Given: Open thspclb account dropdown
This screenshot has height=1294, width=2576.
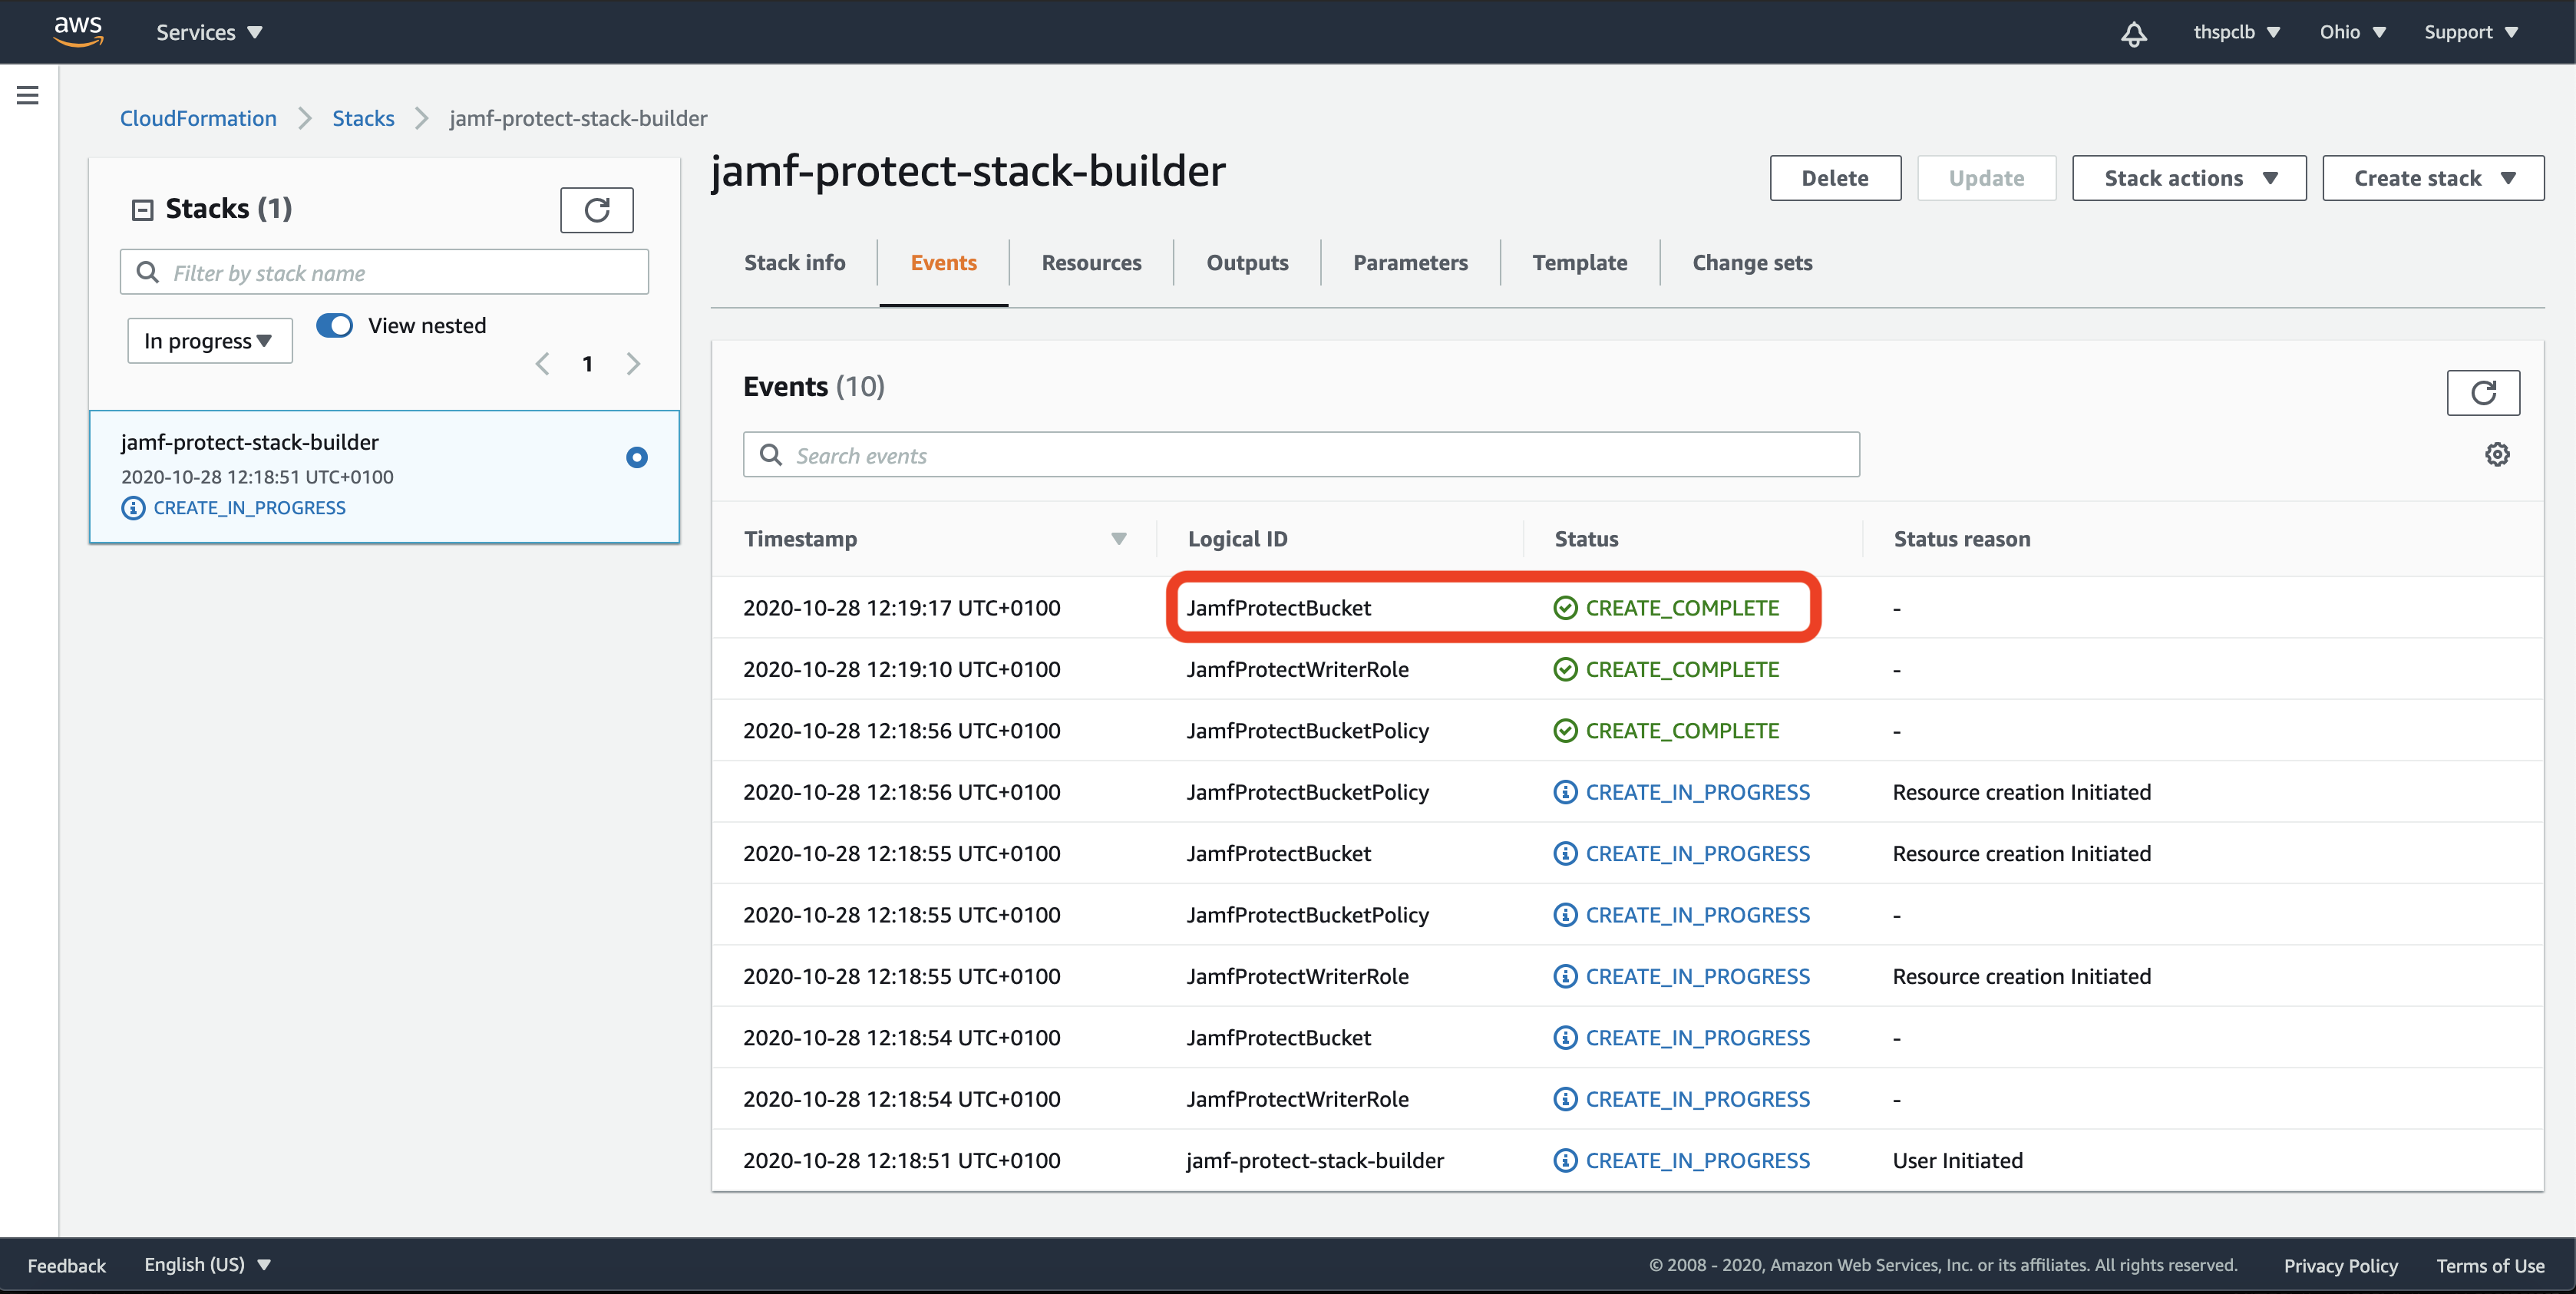Looking at the screenshot, I should point(2236,32).
